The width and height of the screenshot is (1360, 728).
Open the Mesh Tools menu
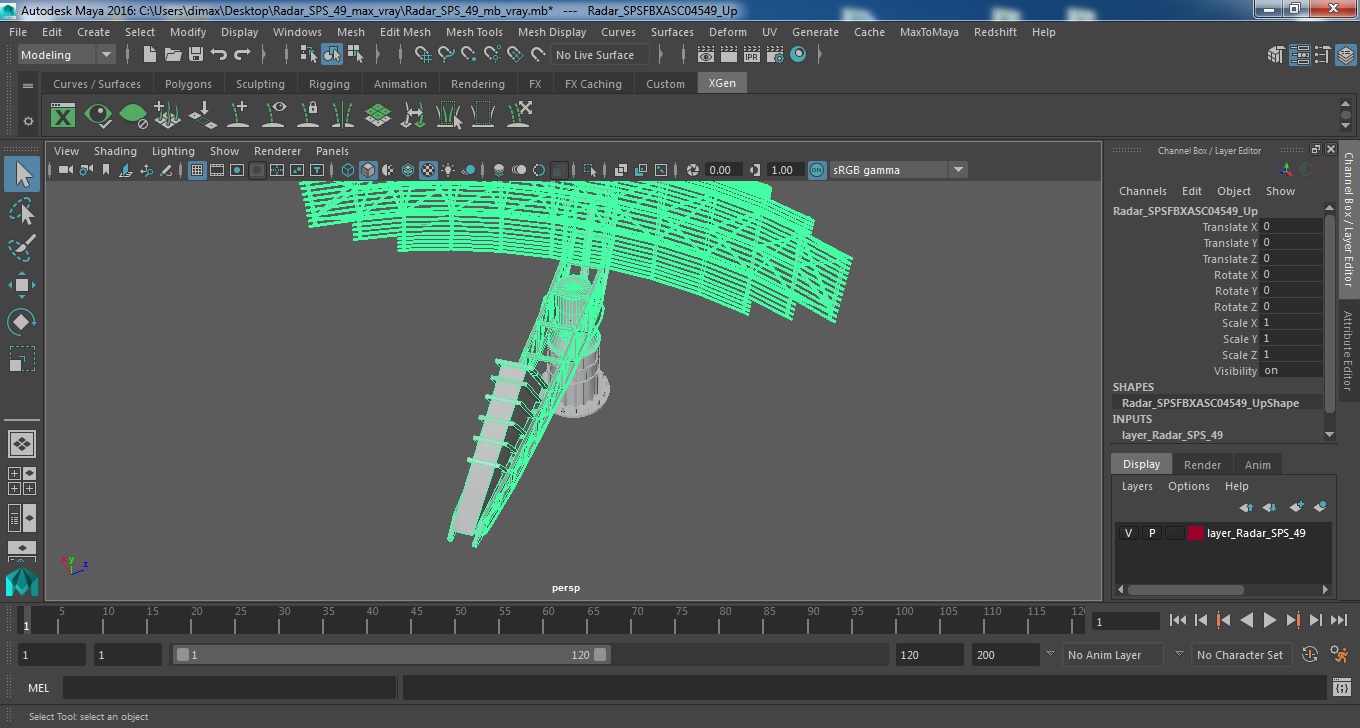click(x=474, y=32)
